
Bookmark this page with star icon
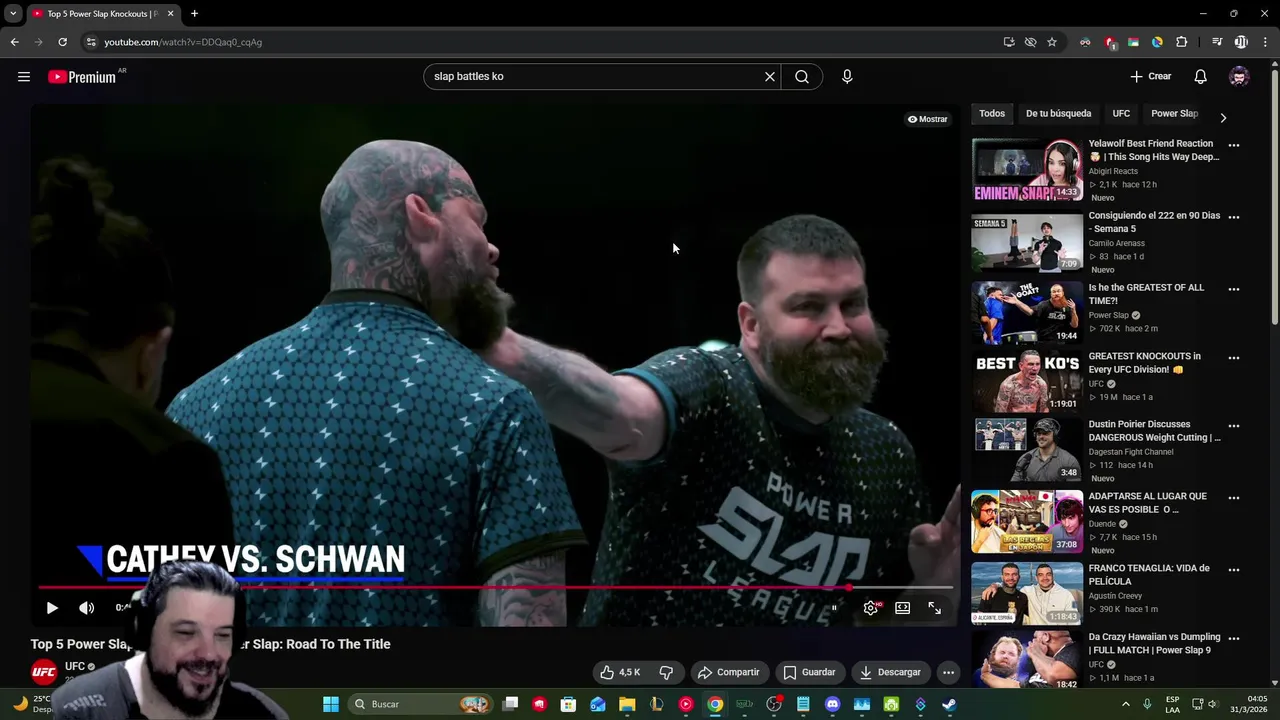1052,42
